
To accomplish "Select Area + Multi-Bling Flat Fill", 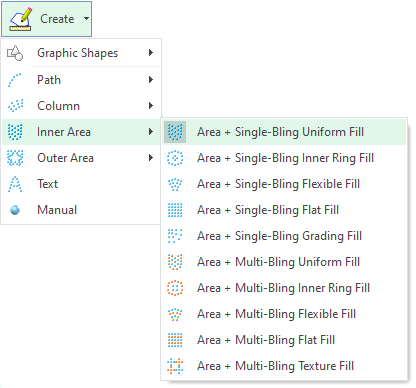I will pyautogui.click(x=284, y=340).
